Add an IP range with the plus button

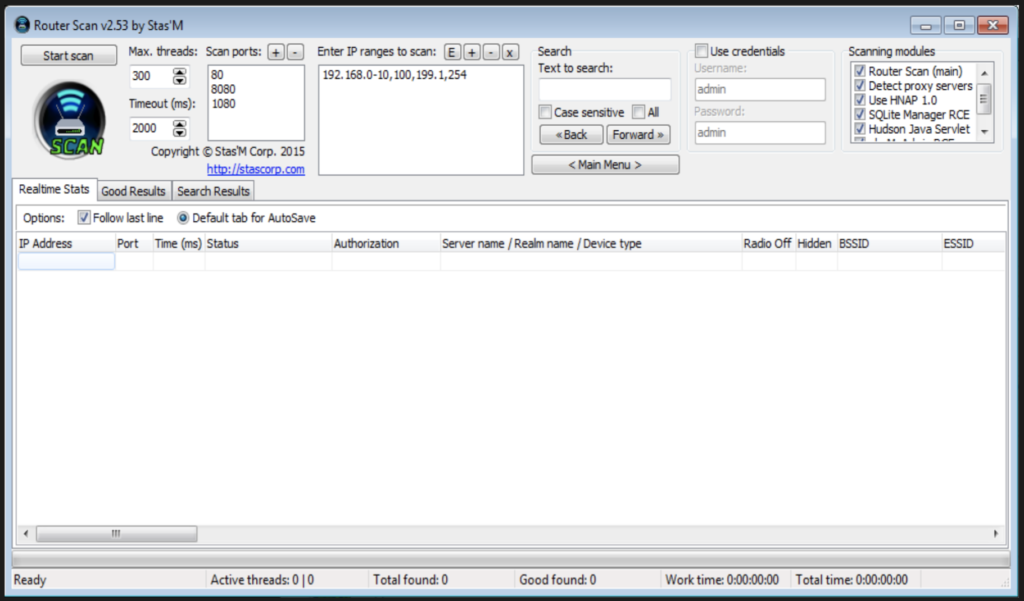click(x=472, y=52)
